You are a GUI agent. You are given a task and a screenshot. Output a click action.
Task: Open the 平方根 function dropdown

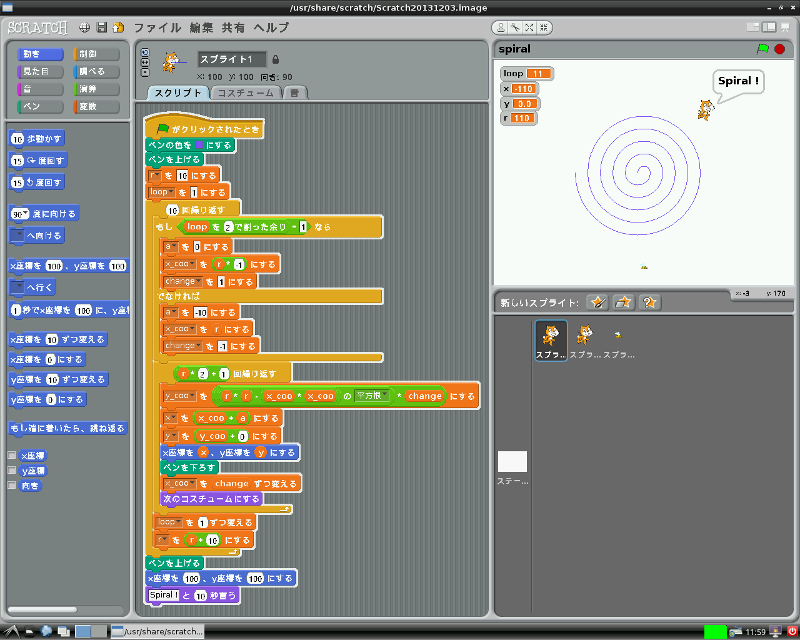coord(372,396)
